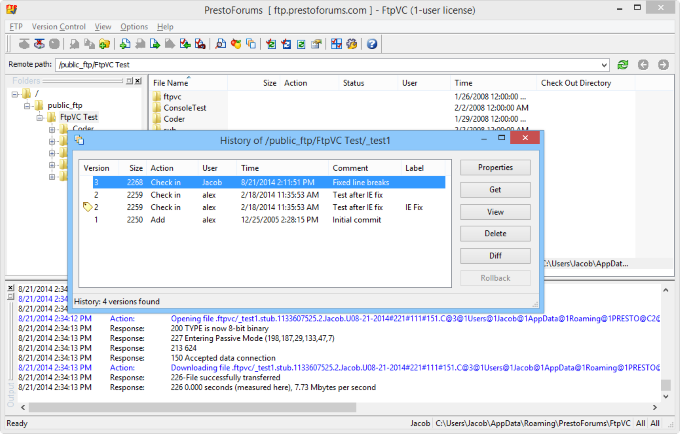Click the Properties button in History dialog
Viewport: 680px width, 434px height.
[x=495, y=167]
